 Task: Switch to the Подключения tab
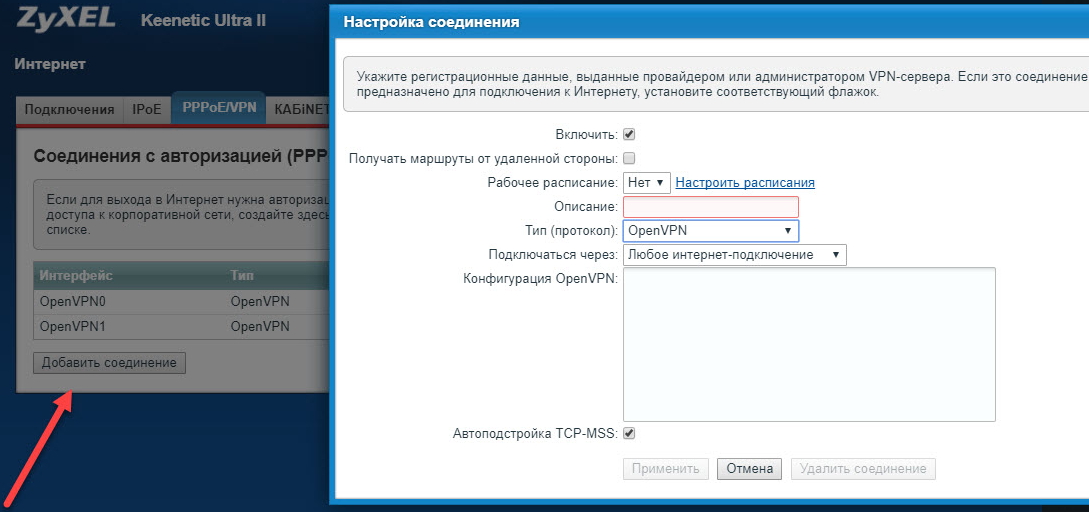click(x=70, y=110)
